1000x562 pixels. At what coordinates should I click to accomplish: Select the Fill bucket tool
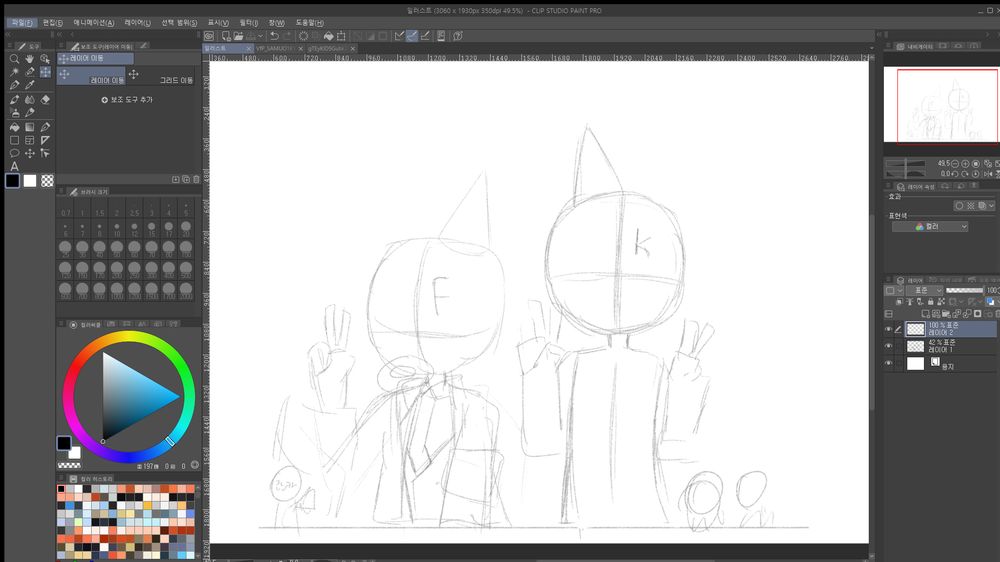coord(14,127)
